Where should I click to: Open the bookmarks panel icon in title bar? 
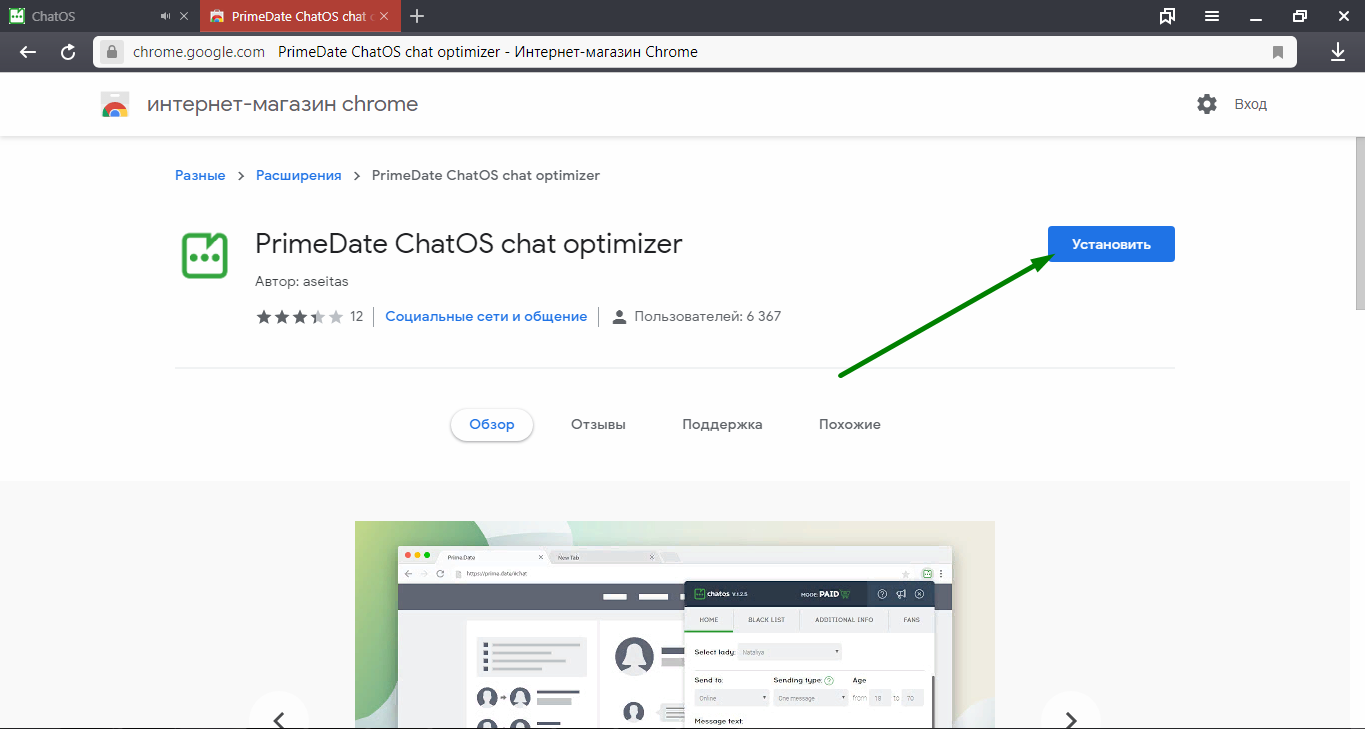tap(1167, 16)
